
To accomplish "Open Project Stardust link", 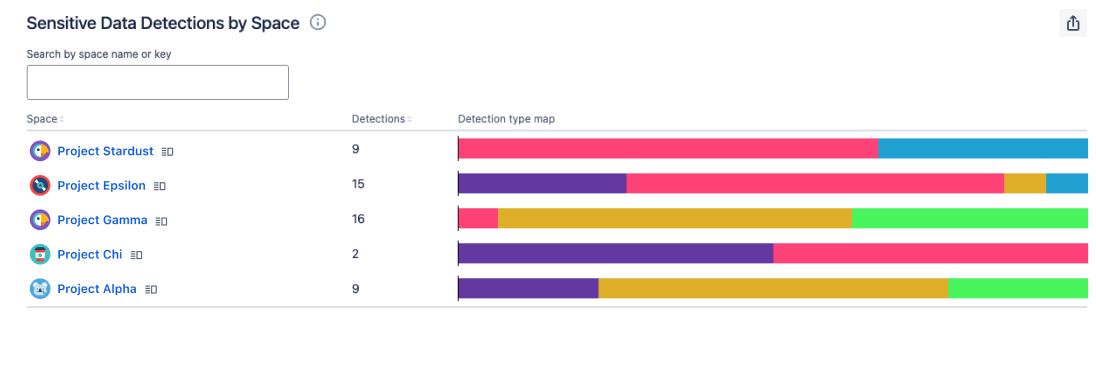I will pyautogui.click(x=106, y=151).
